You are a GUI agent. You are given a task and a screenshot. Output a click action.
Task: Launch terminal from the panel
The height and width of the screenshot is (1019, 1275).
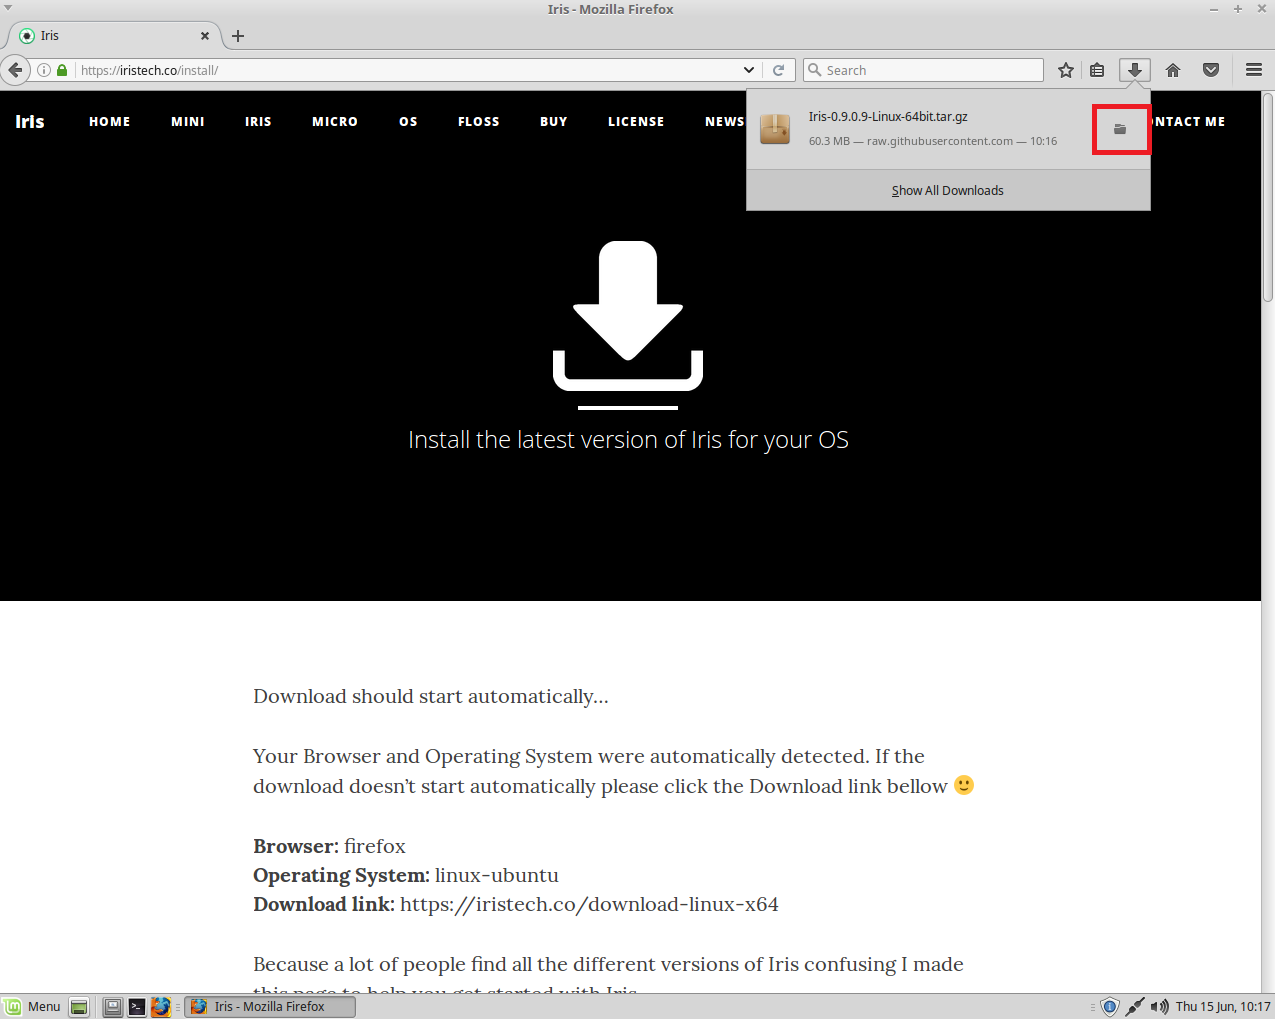137,1007
